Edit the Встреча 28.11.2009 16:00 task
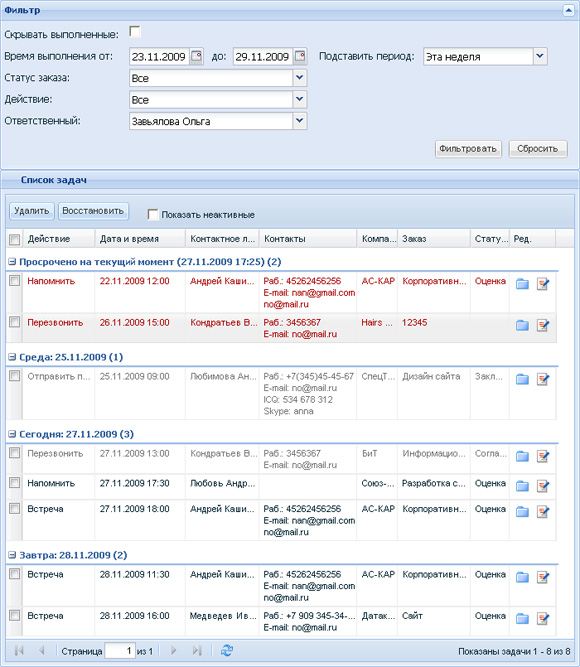 [x=543, y=619]
